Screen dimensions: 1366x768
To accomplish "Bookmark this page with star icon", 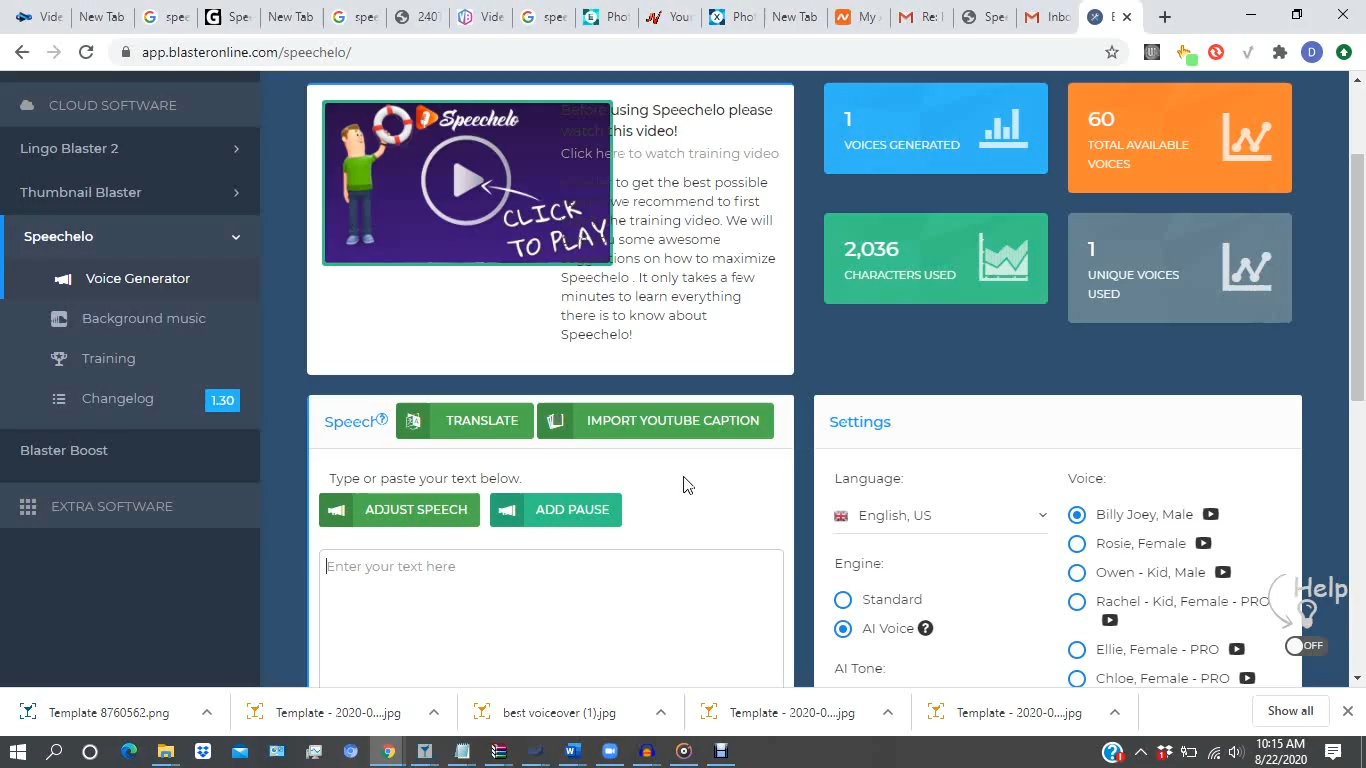I will pyautogui.click(x=1112, y=52).
